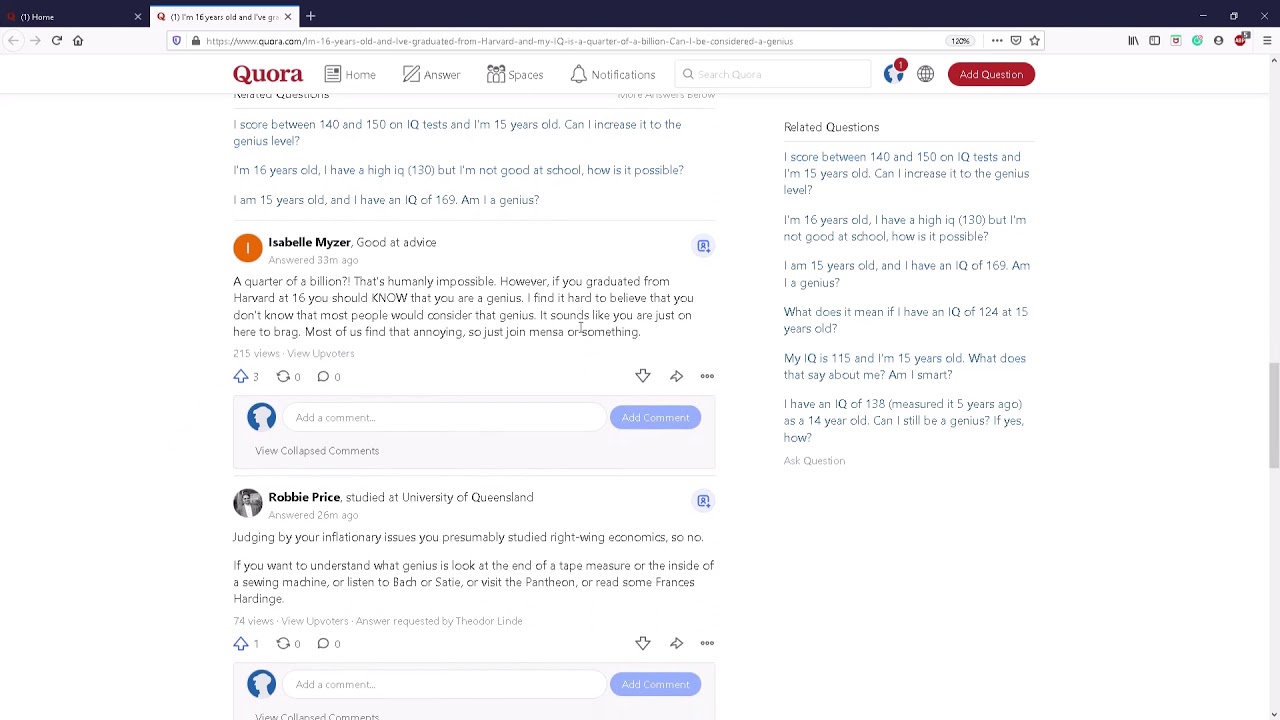Click Add Comment for Isabelle Myzer's answer
The width and height of the screenshot is (1280, 720).
coord(655,417)
